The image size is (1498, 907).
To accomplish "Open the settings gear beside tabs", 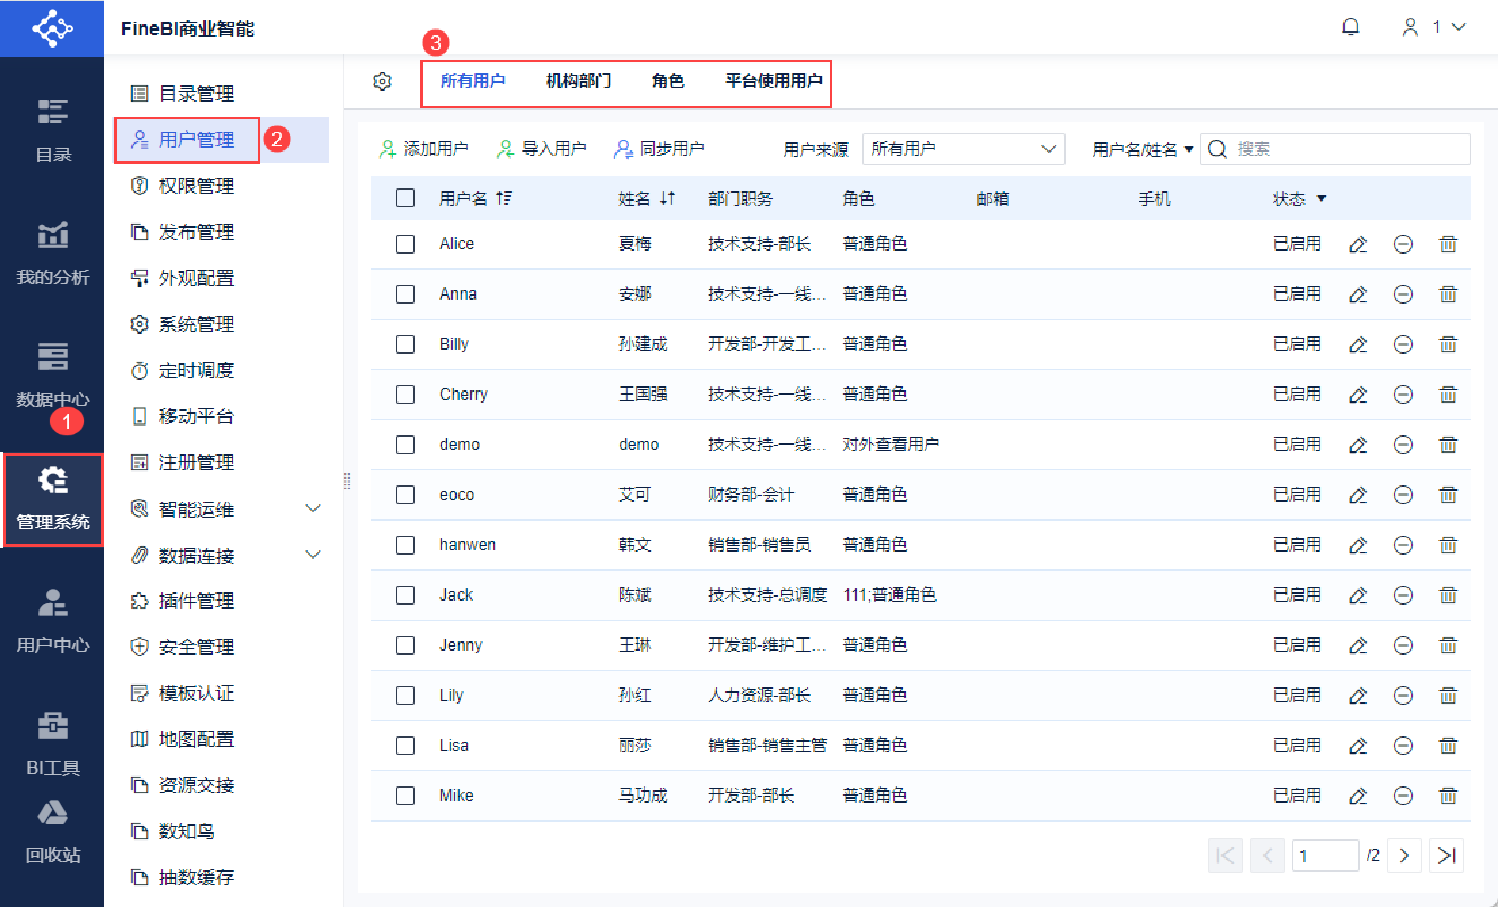I will (x=382, y=81).
